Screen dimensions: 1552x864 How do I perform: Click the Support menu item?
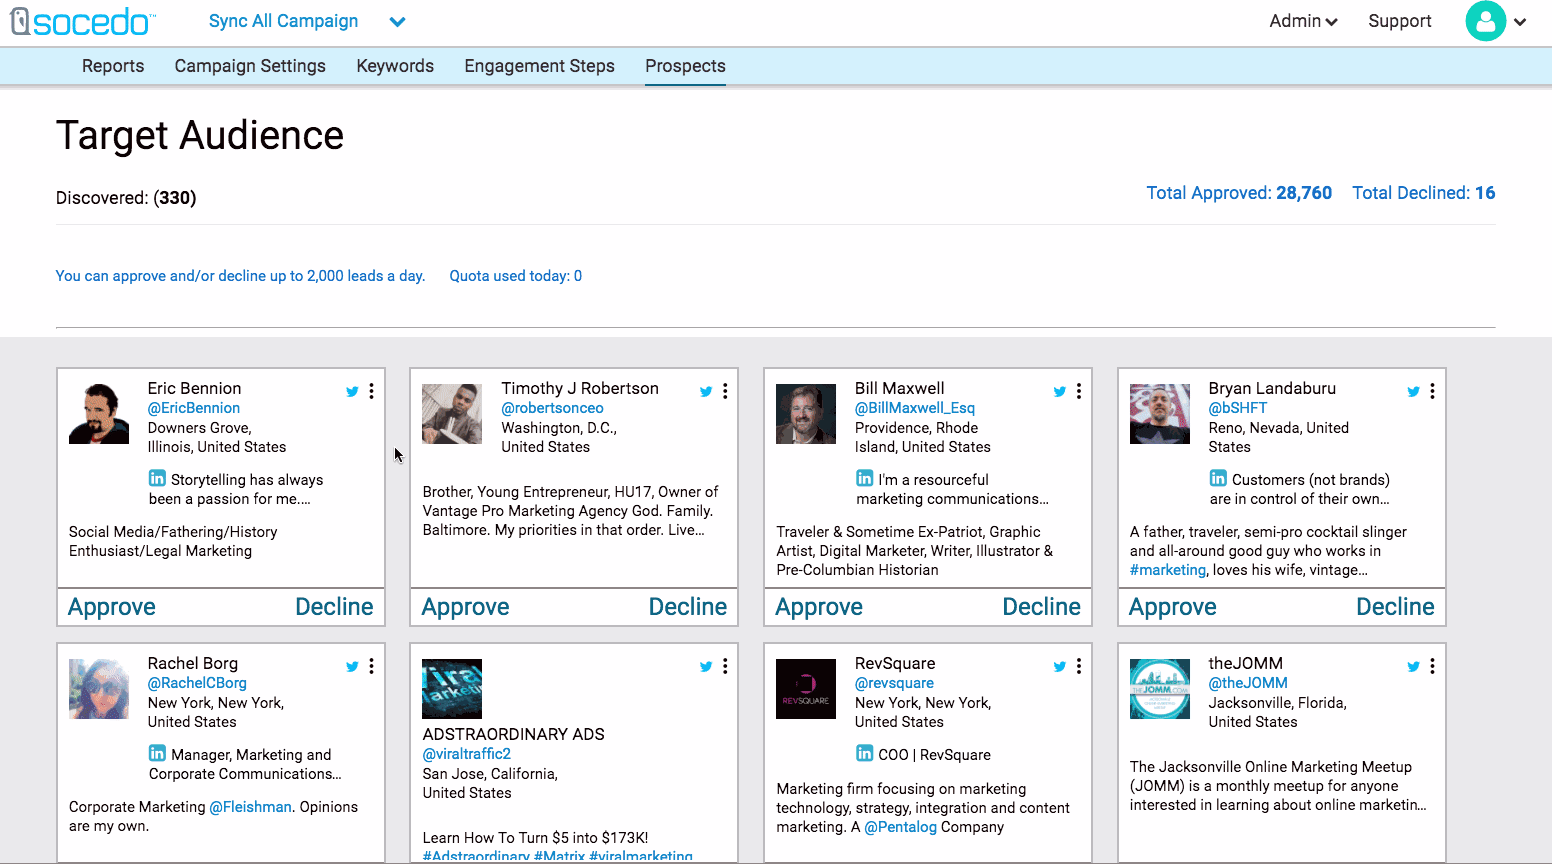[1400, 21]
